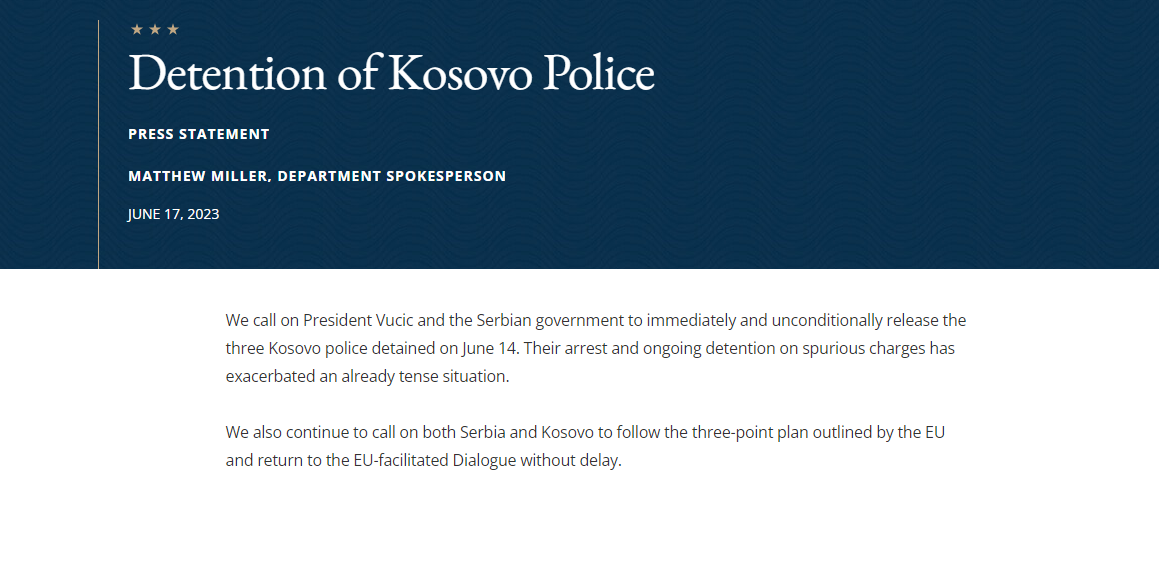Image resolution: width=1159 pixels, height=566 pixels.
Task: Click the middle gold star above the title
Action: 154,30
